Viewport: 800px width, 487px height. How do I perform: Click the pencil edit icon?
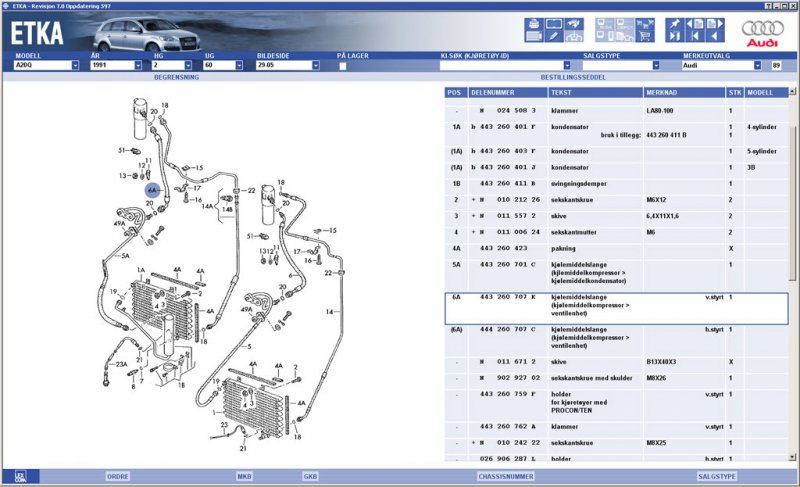tap(554, 37)
